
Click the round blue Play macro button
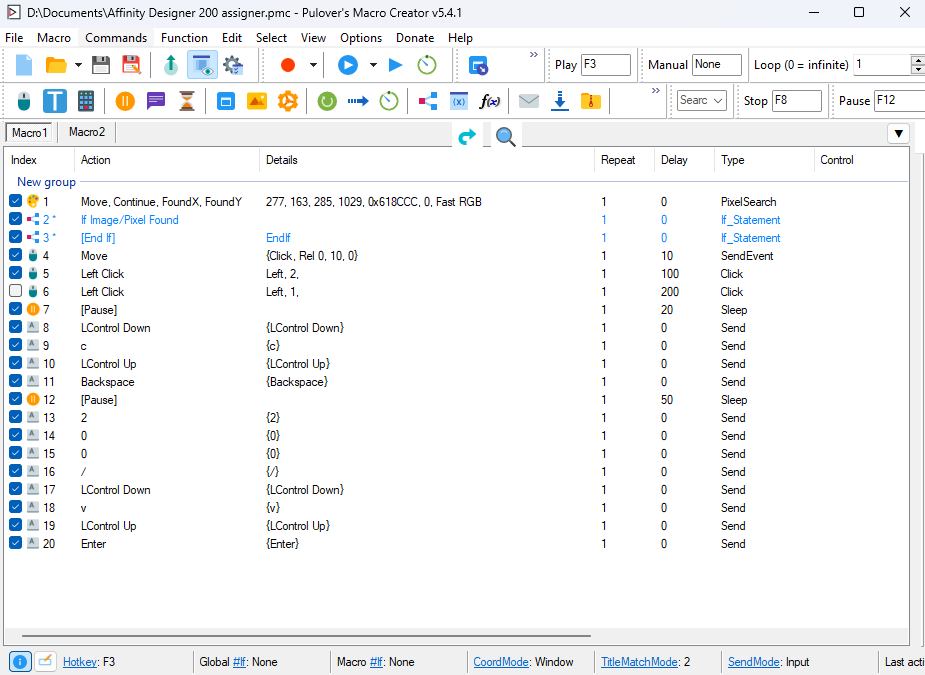tap(347, 65)
